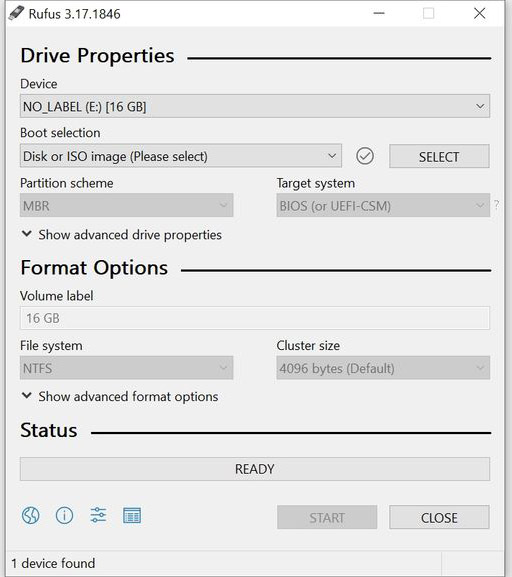Click the CLOSE button
The image size is (512, 577).
(x=439, y=517)
